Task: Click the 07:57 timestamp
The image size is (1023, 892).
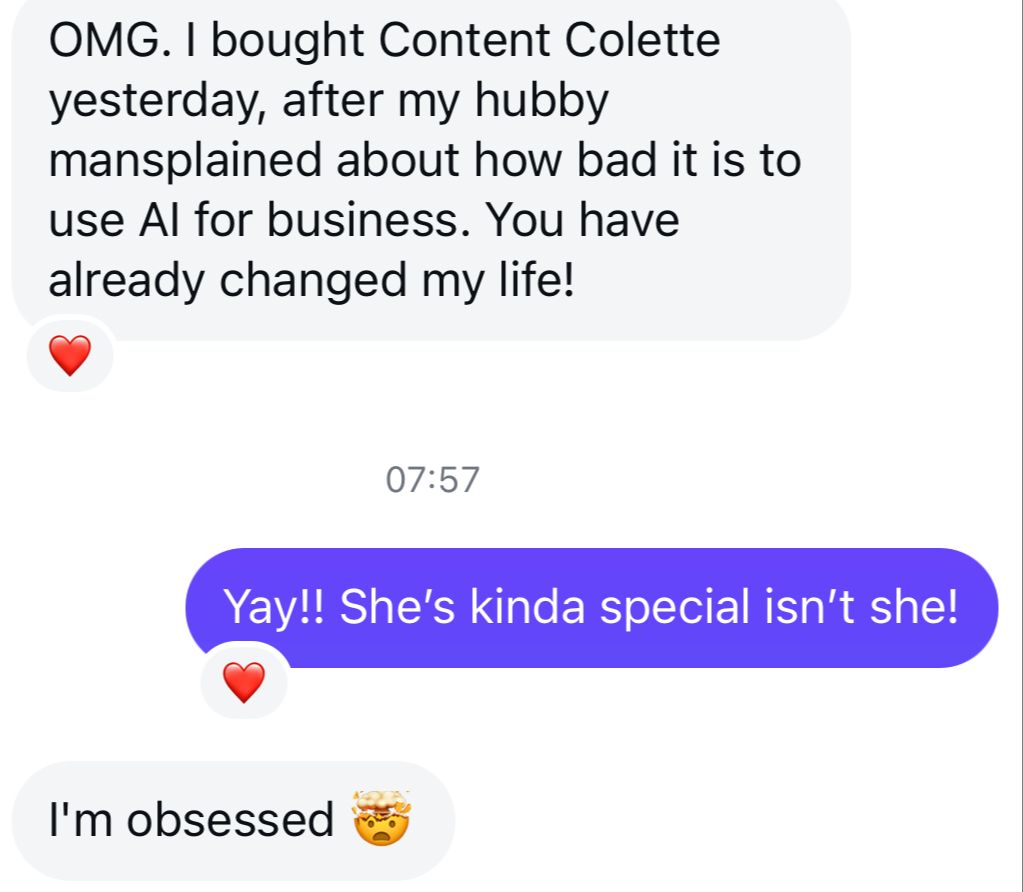Action: 432,480
